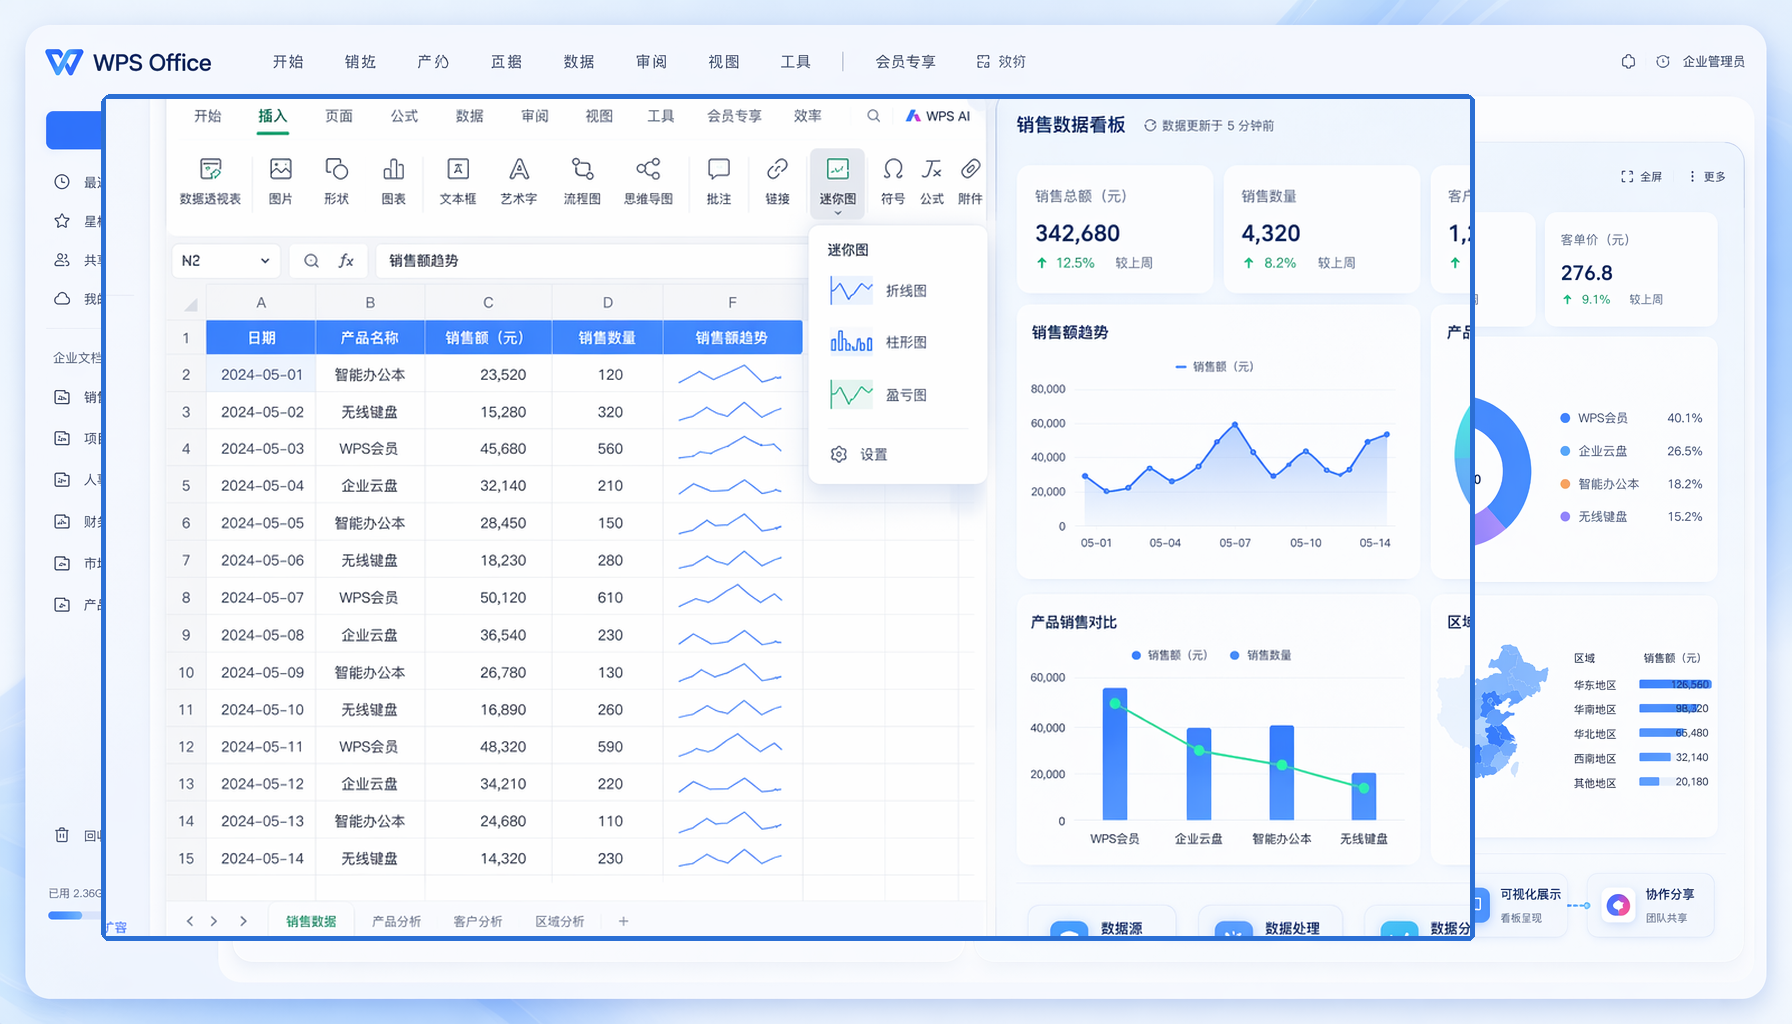Viewport: 1792px width, 1024px height.
Task: Open outer window 视图 menu
Action: click(724, 62)
